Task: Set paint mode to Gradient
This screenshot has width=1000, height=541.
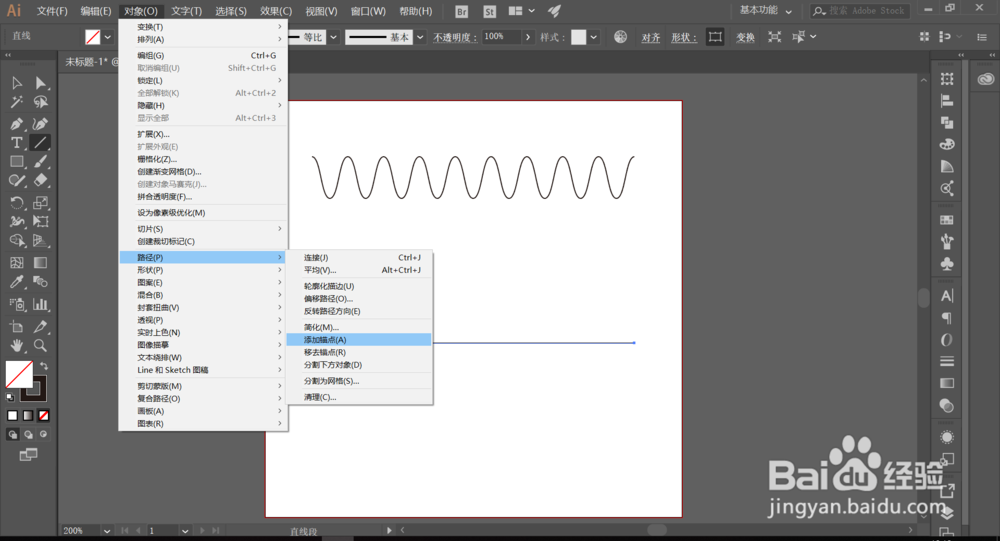Action: pos(28,415)
